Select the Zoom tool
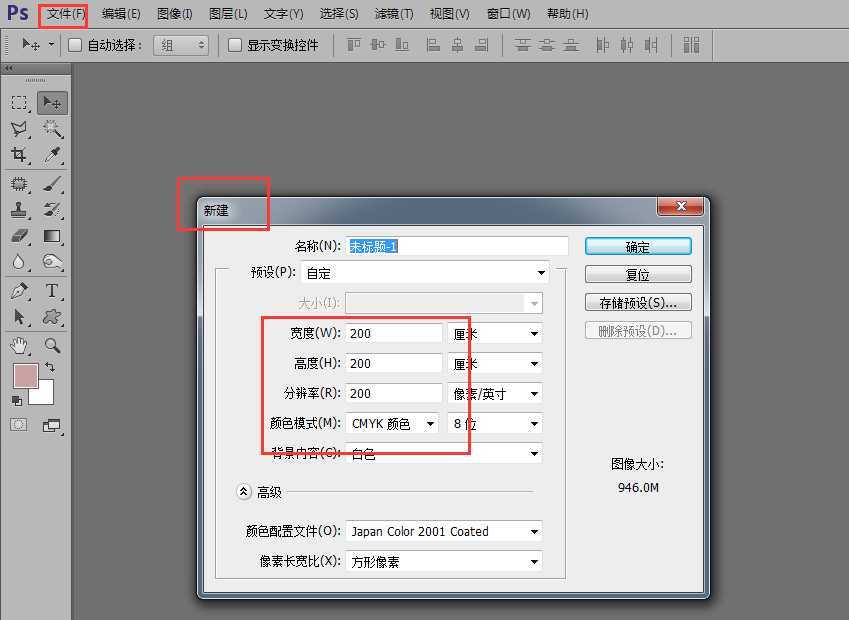The height and width of the screenshot is (620, 849). 52,345
